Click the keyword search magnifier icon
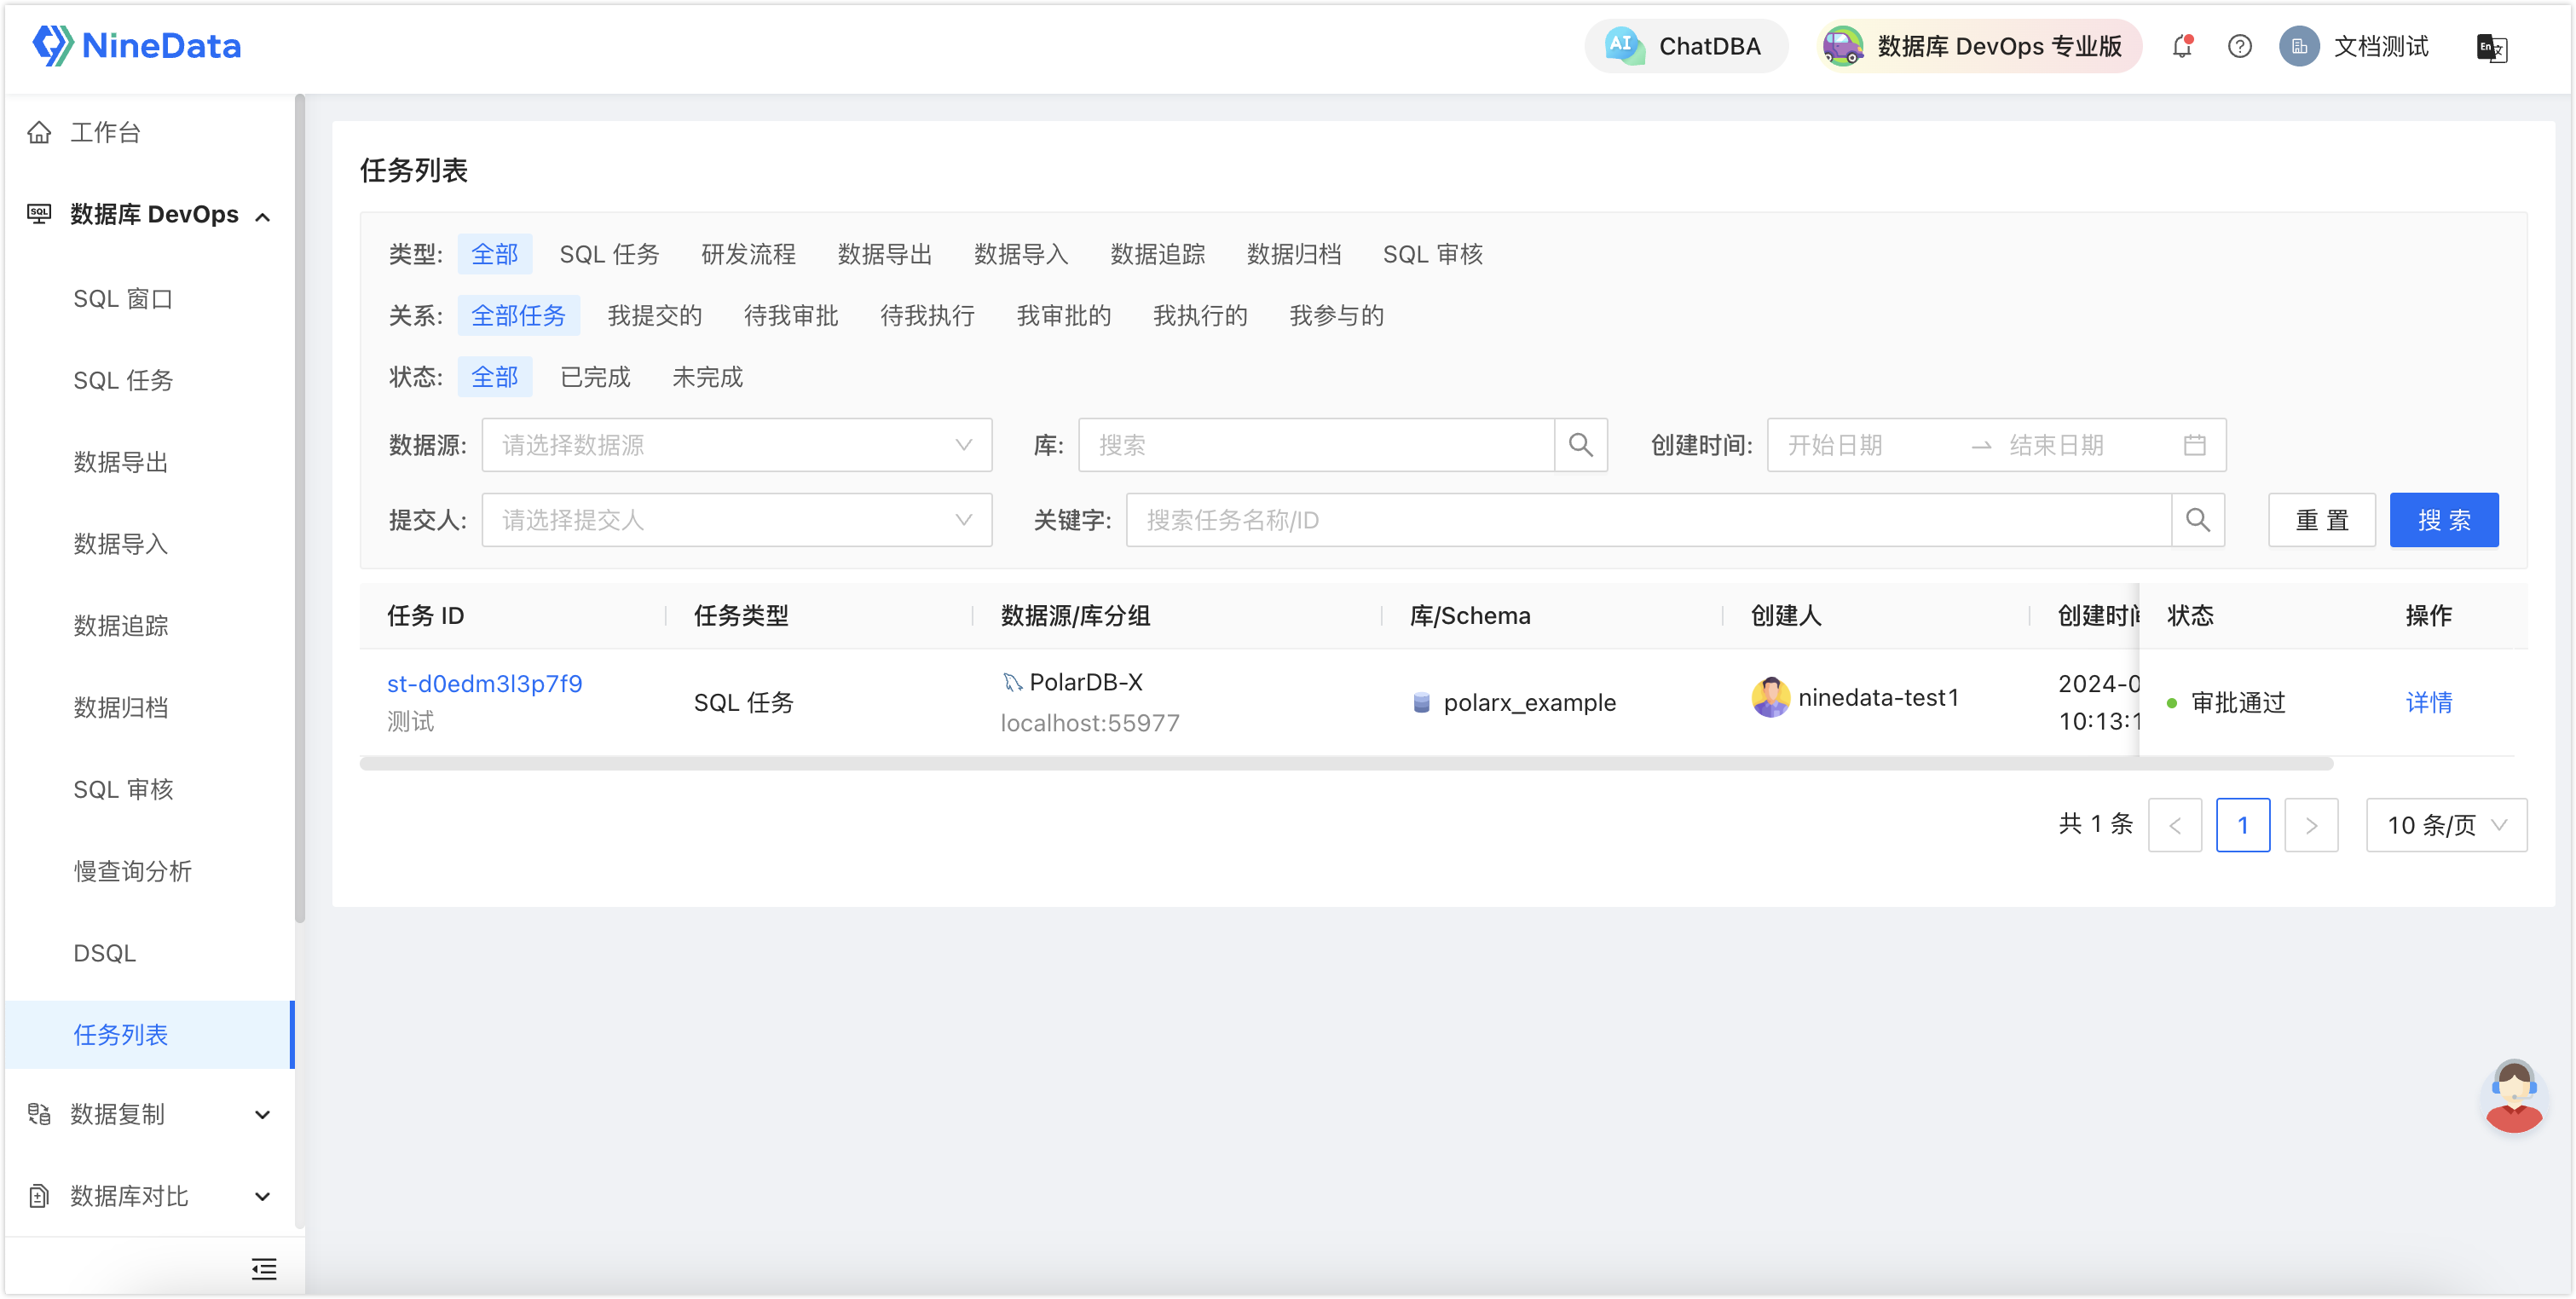Image resolution: width=2576 pixels, height=1299 pixels. tap(2197, 520)
